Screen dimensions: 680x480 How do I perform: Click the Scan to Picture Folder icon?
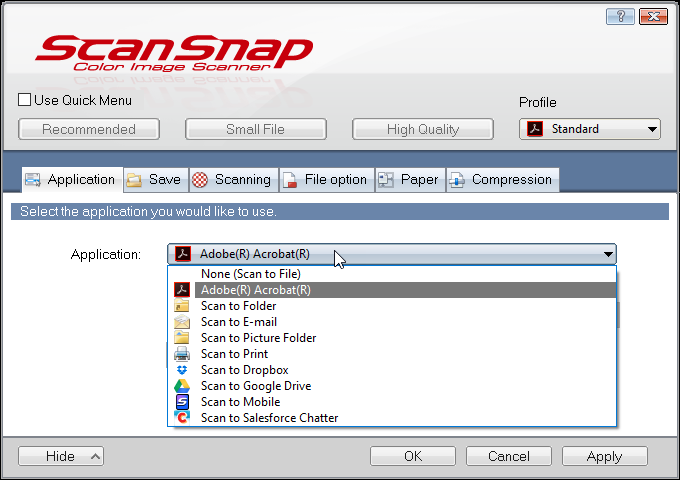(x=182, y=337)
